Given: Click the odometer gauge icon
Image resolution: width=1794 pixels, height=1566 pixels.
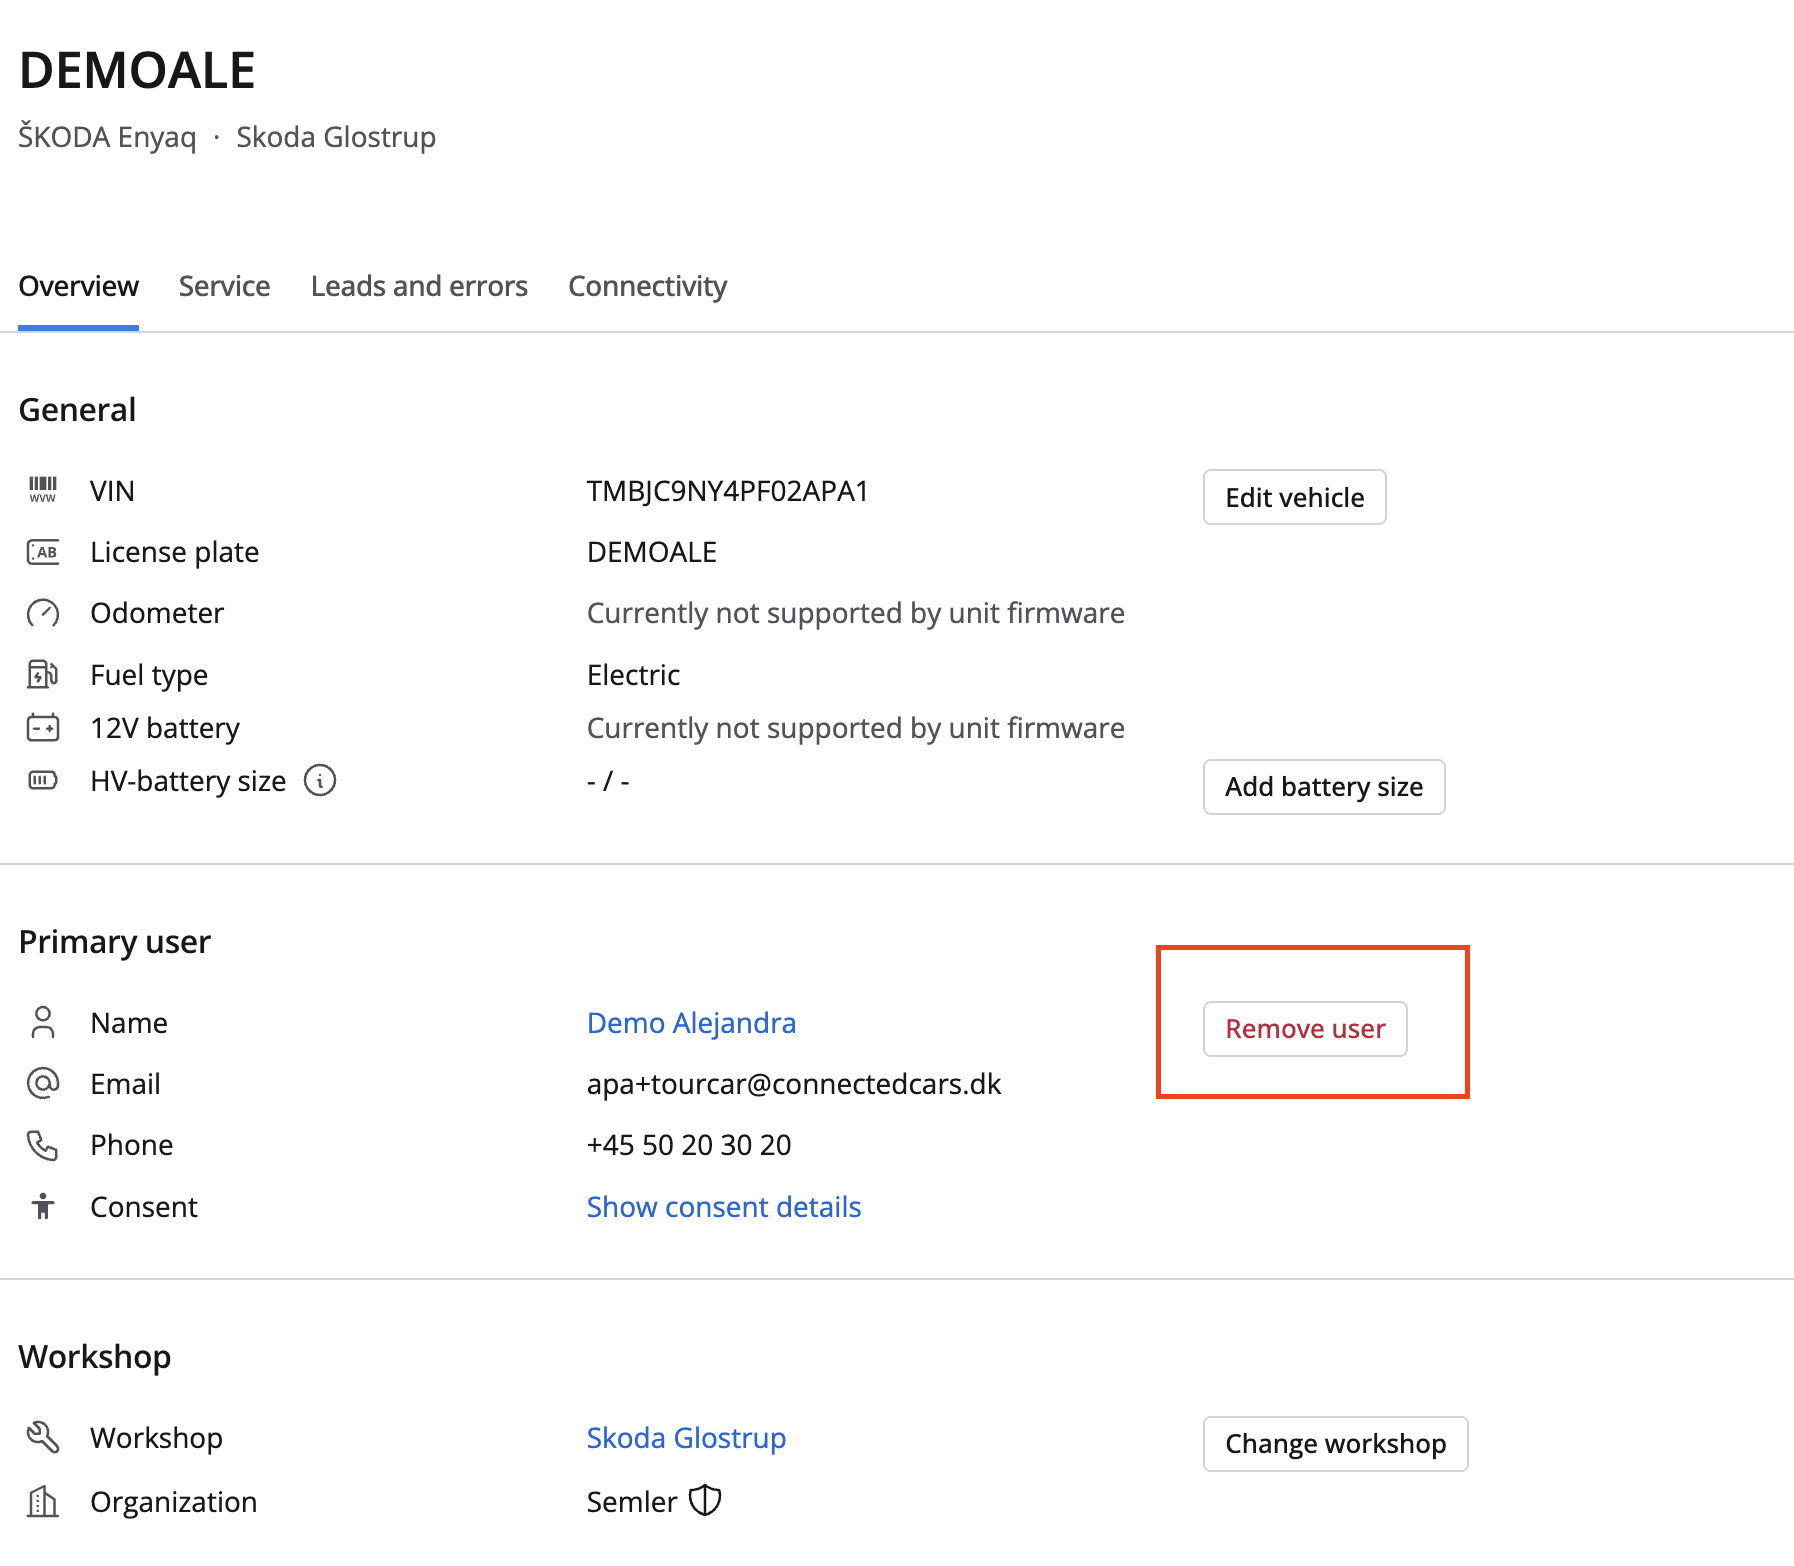Looking at the screenshot, I should pos(42,613).
